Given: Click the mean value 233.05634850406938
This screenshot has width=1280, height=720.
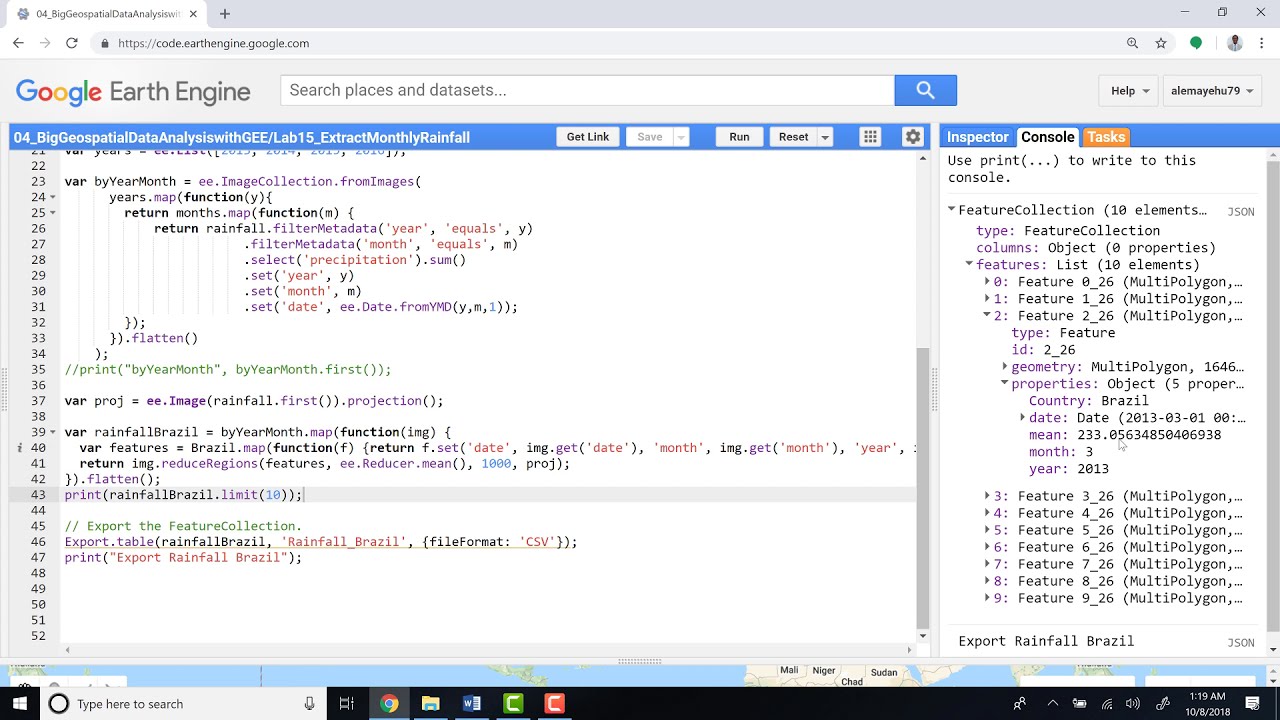Looking at the screenshot, I should click(1149, 435).
